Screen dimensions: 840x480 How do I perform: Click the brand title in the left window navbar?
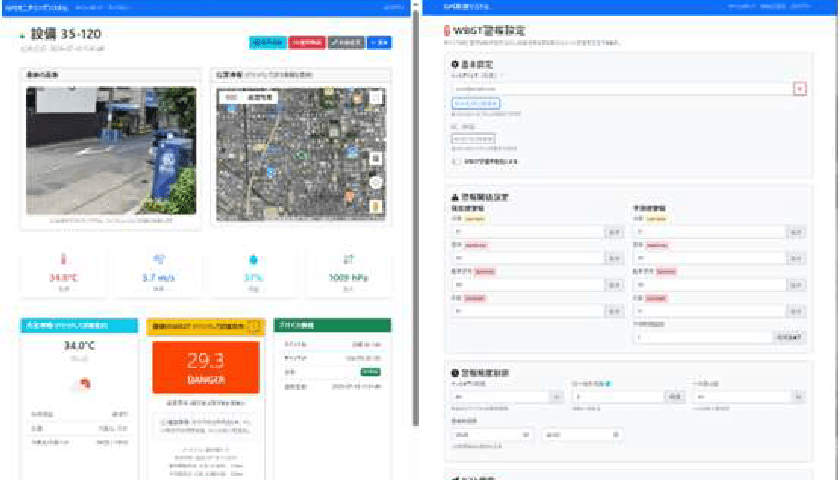(x=36, y=8)
